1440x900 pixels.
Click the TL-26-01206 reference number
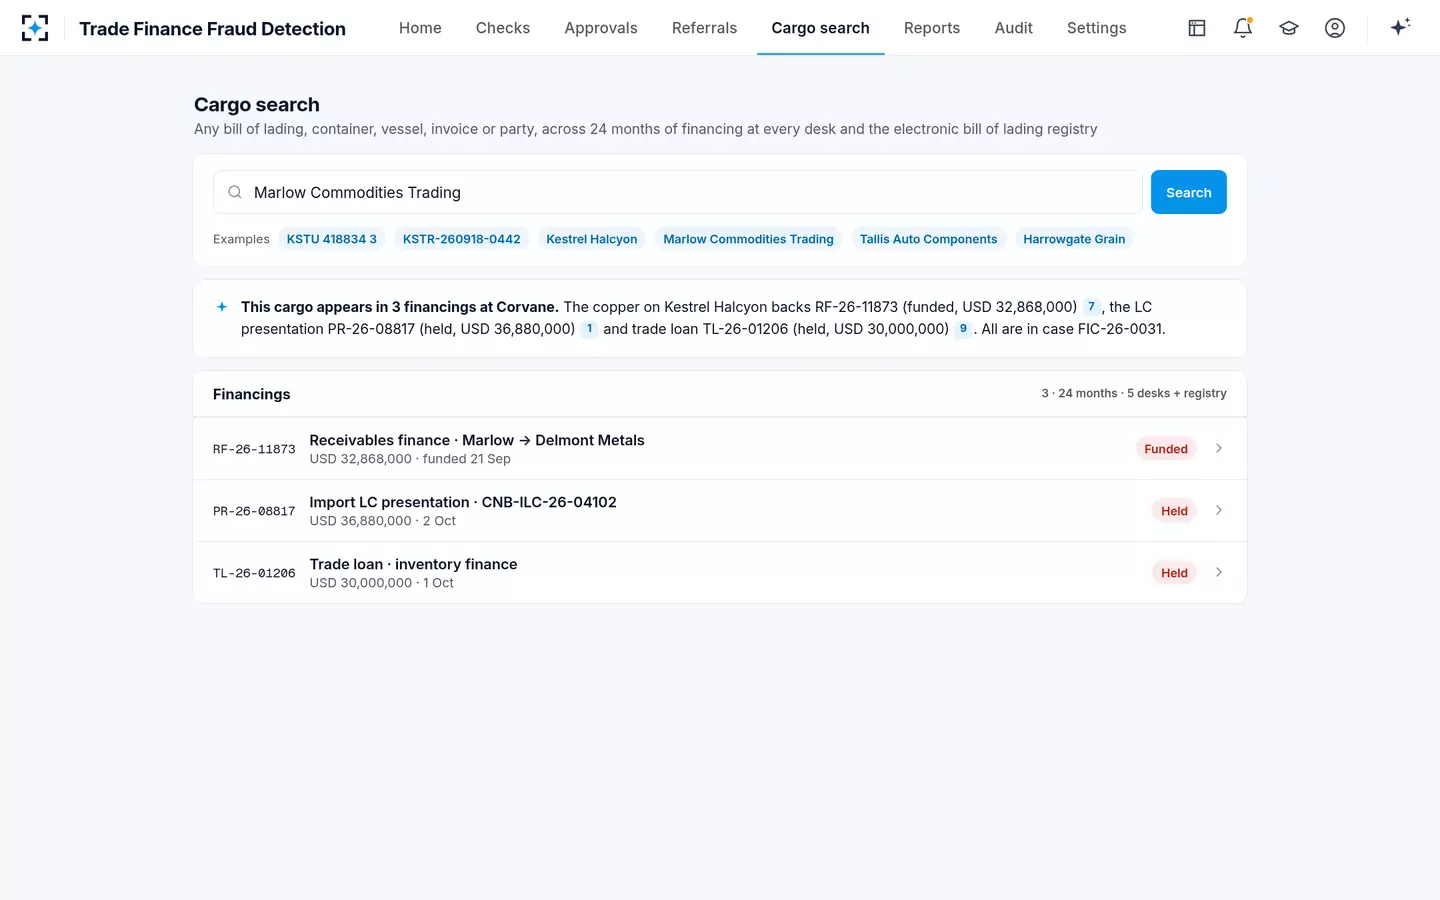254,573
